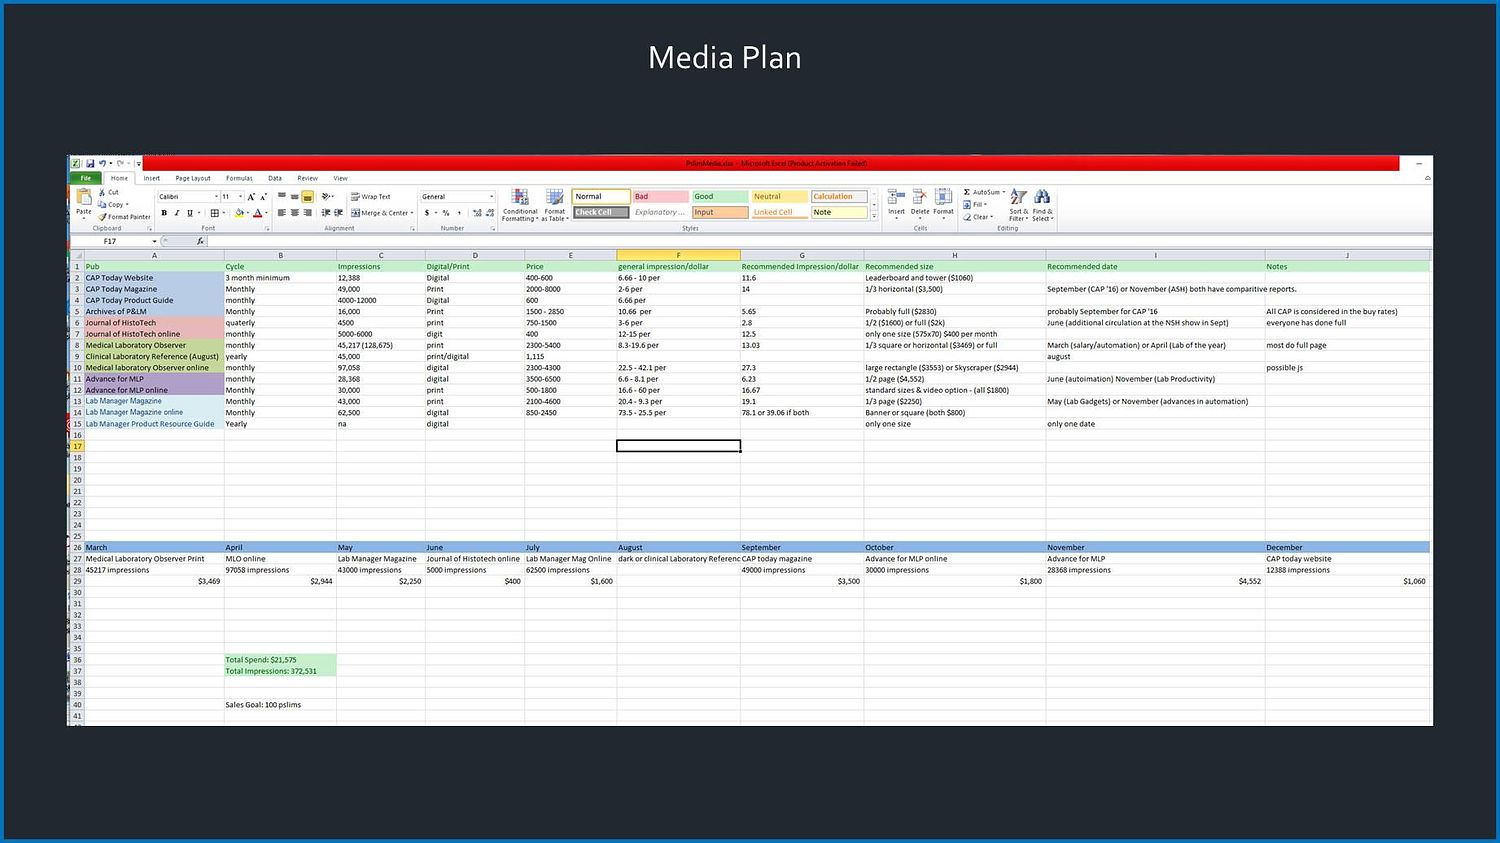Switch to the Insert ribbon tab
This screenshot has width=1500, height=843.
[152, 178]
